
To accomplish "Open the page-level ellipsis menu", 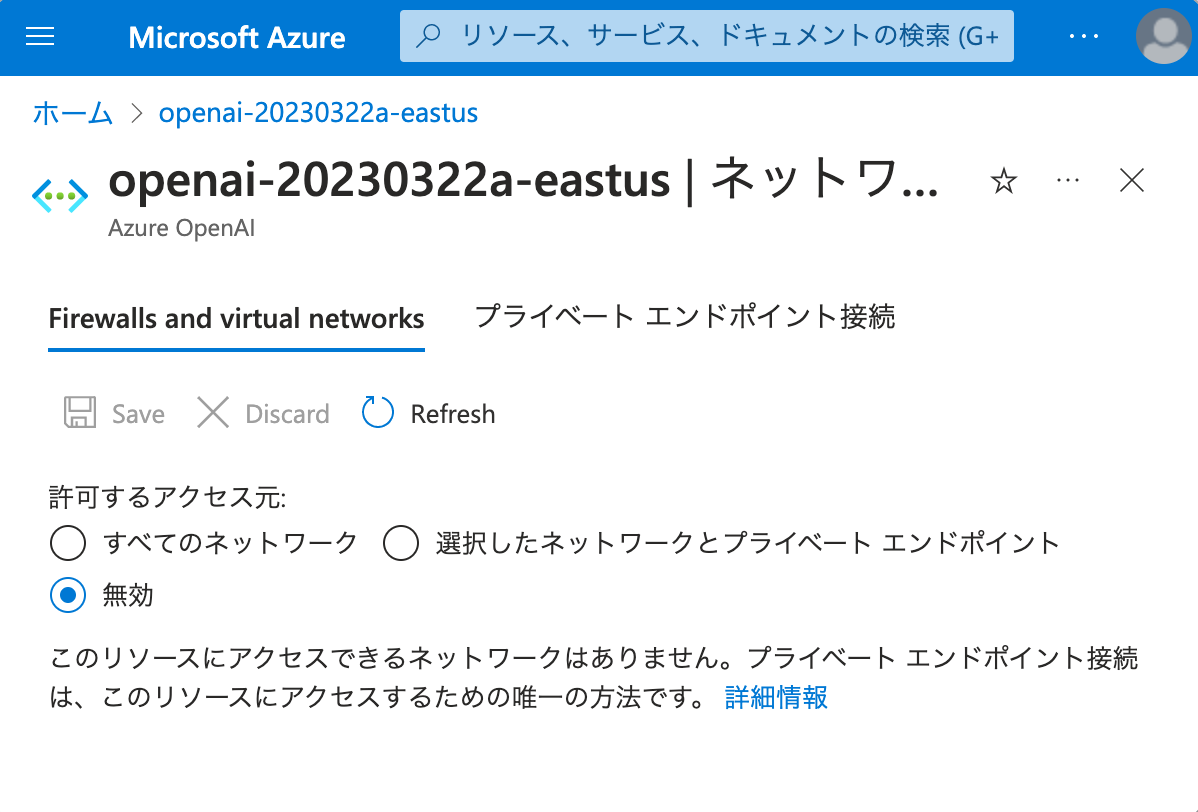I will pos(1067,180).
